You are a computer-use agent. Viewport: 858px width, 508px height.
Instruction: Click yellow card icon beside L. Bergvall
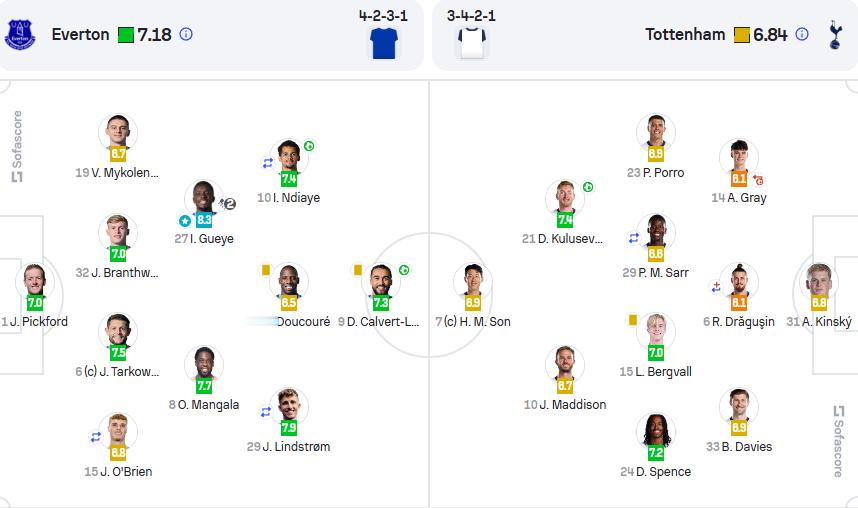coord(633,320)
